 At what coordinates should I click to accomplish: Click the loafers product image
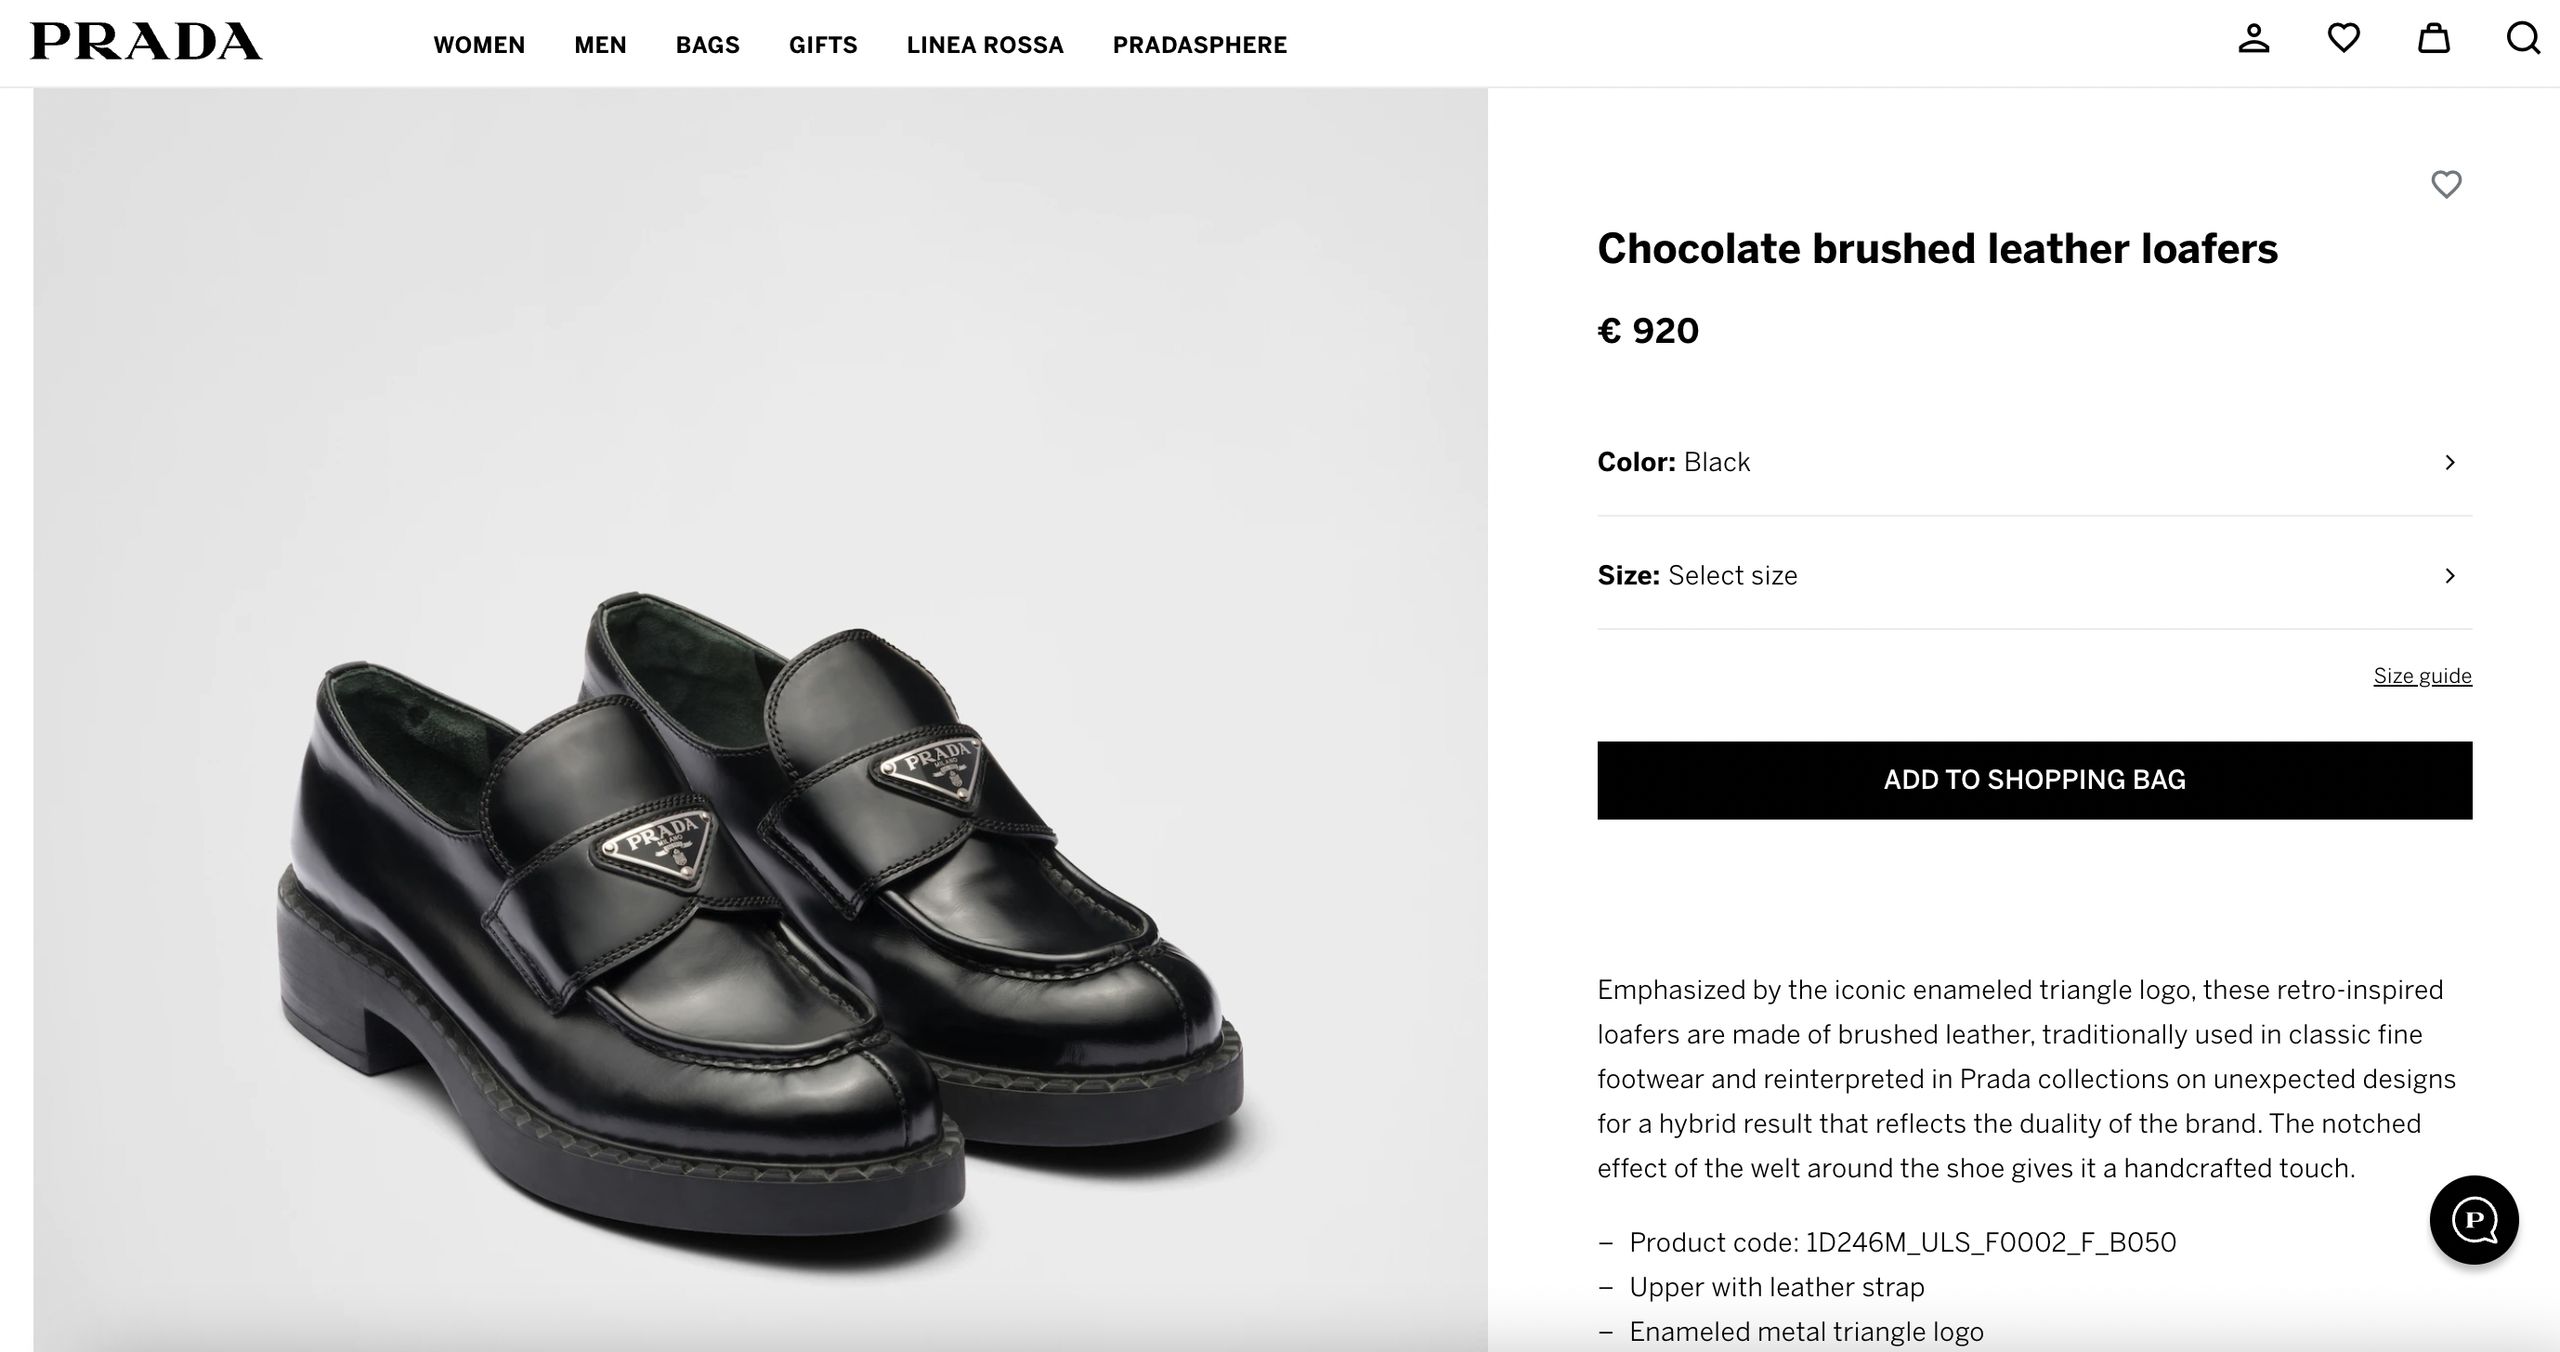coord(760,900)
